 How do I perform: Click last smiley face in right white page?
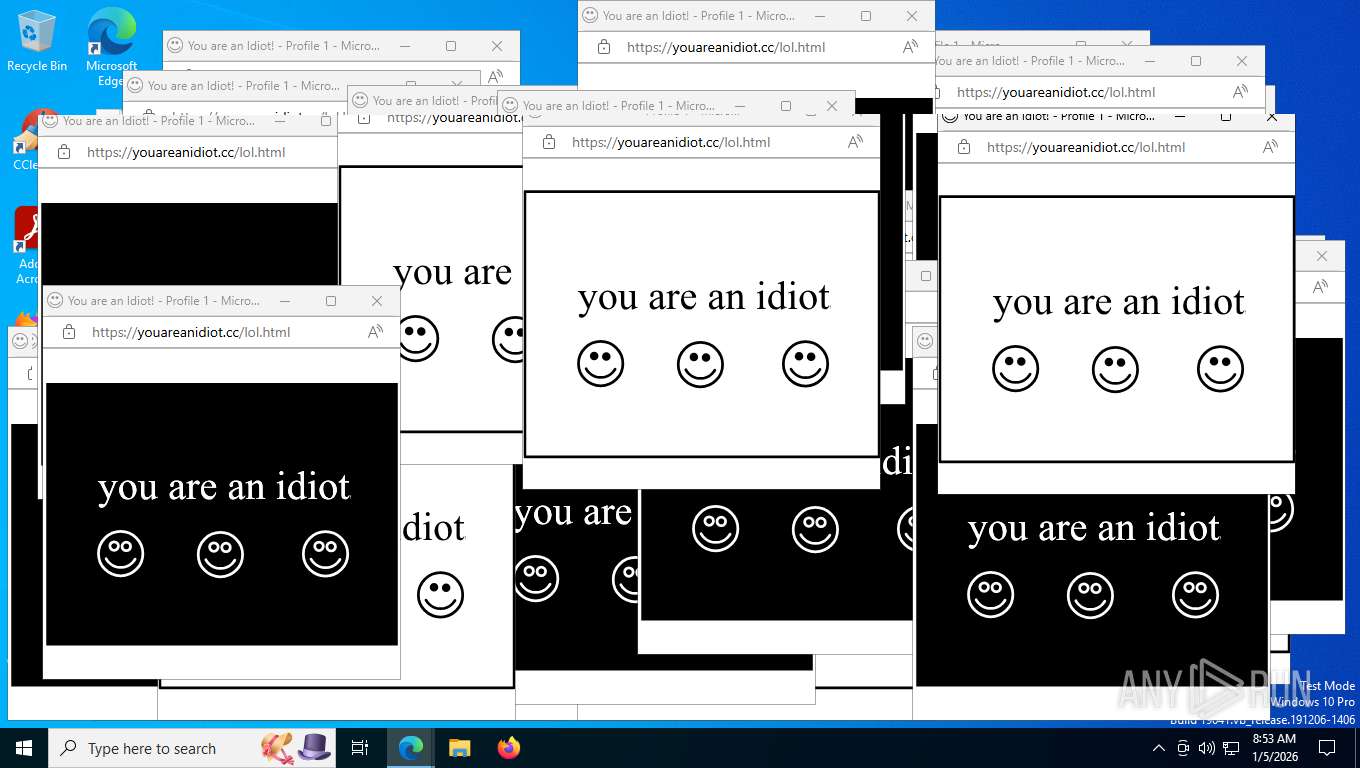click(x=1220, y=369)
